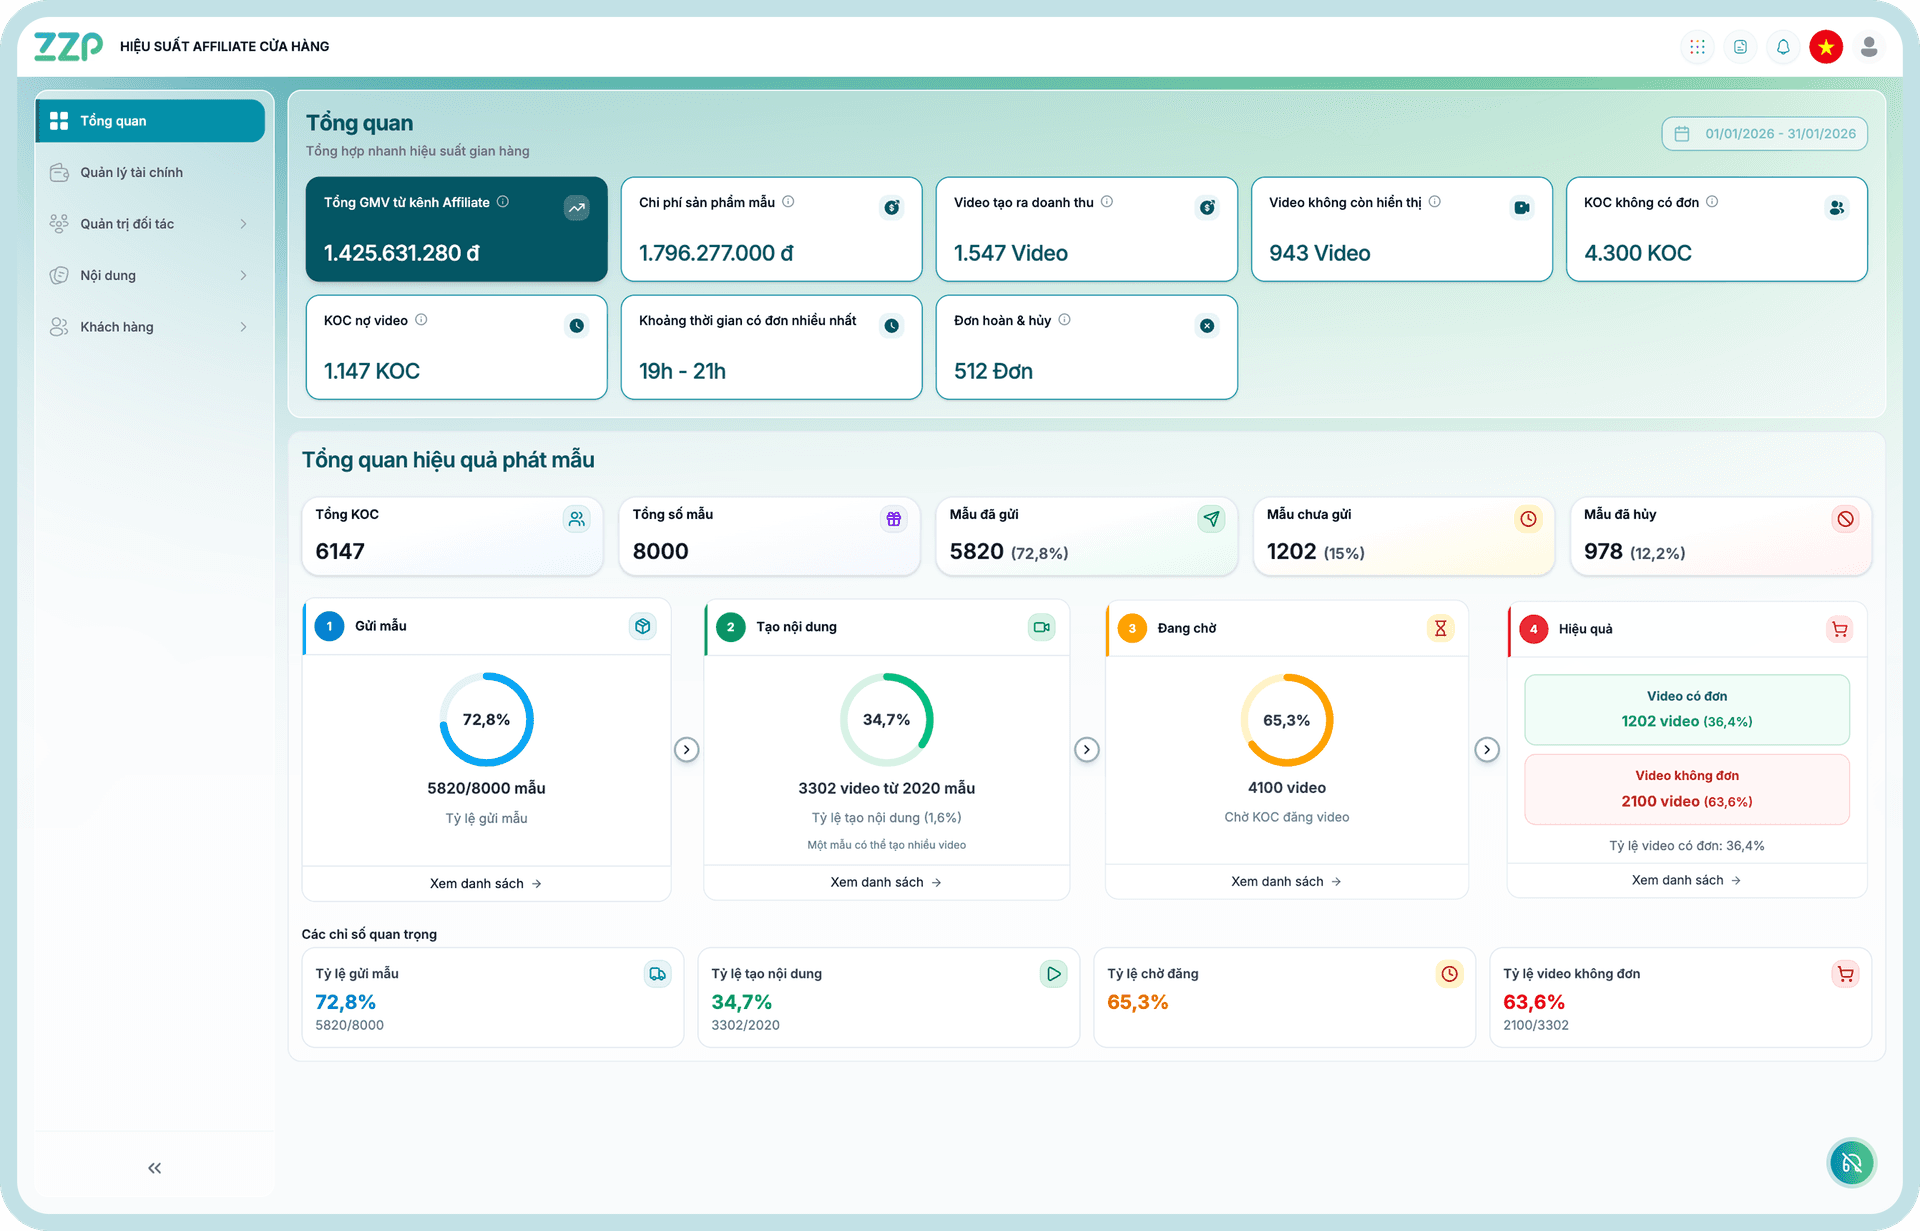Viewport: 1920px width, 1231px height.
Task: Click floating support chat icon bottom right
Action: point(1851,1163)
